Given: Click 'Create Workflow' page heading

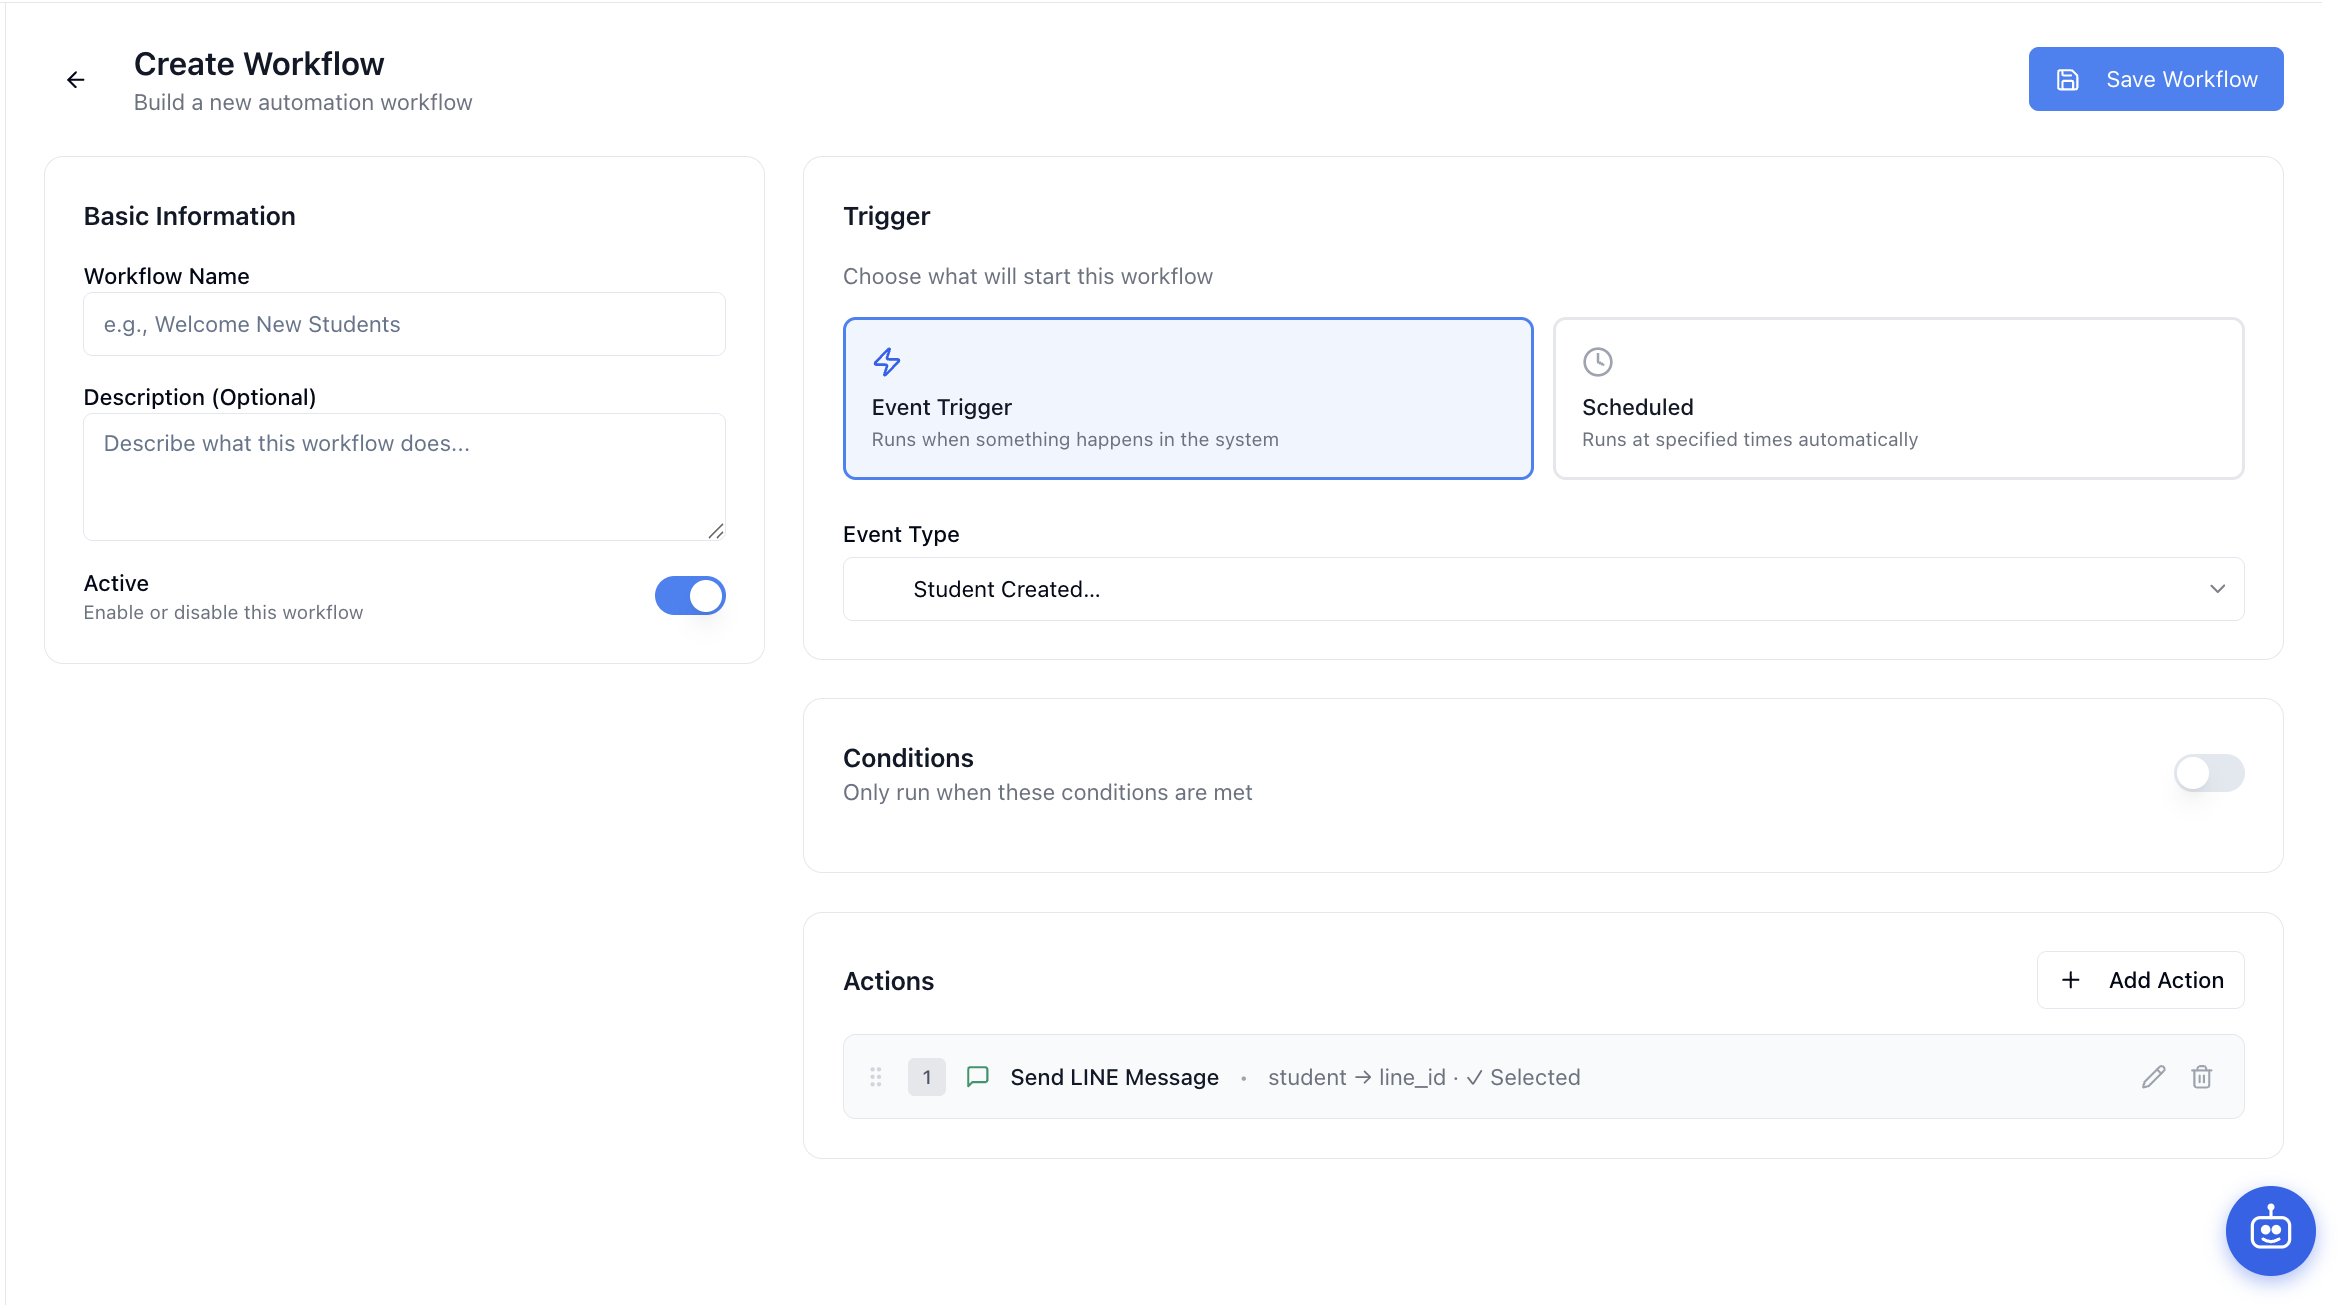Looking at the screenshot, I should (x=259, y=64).
